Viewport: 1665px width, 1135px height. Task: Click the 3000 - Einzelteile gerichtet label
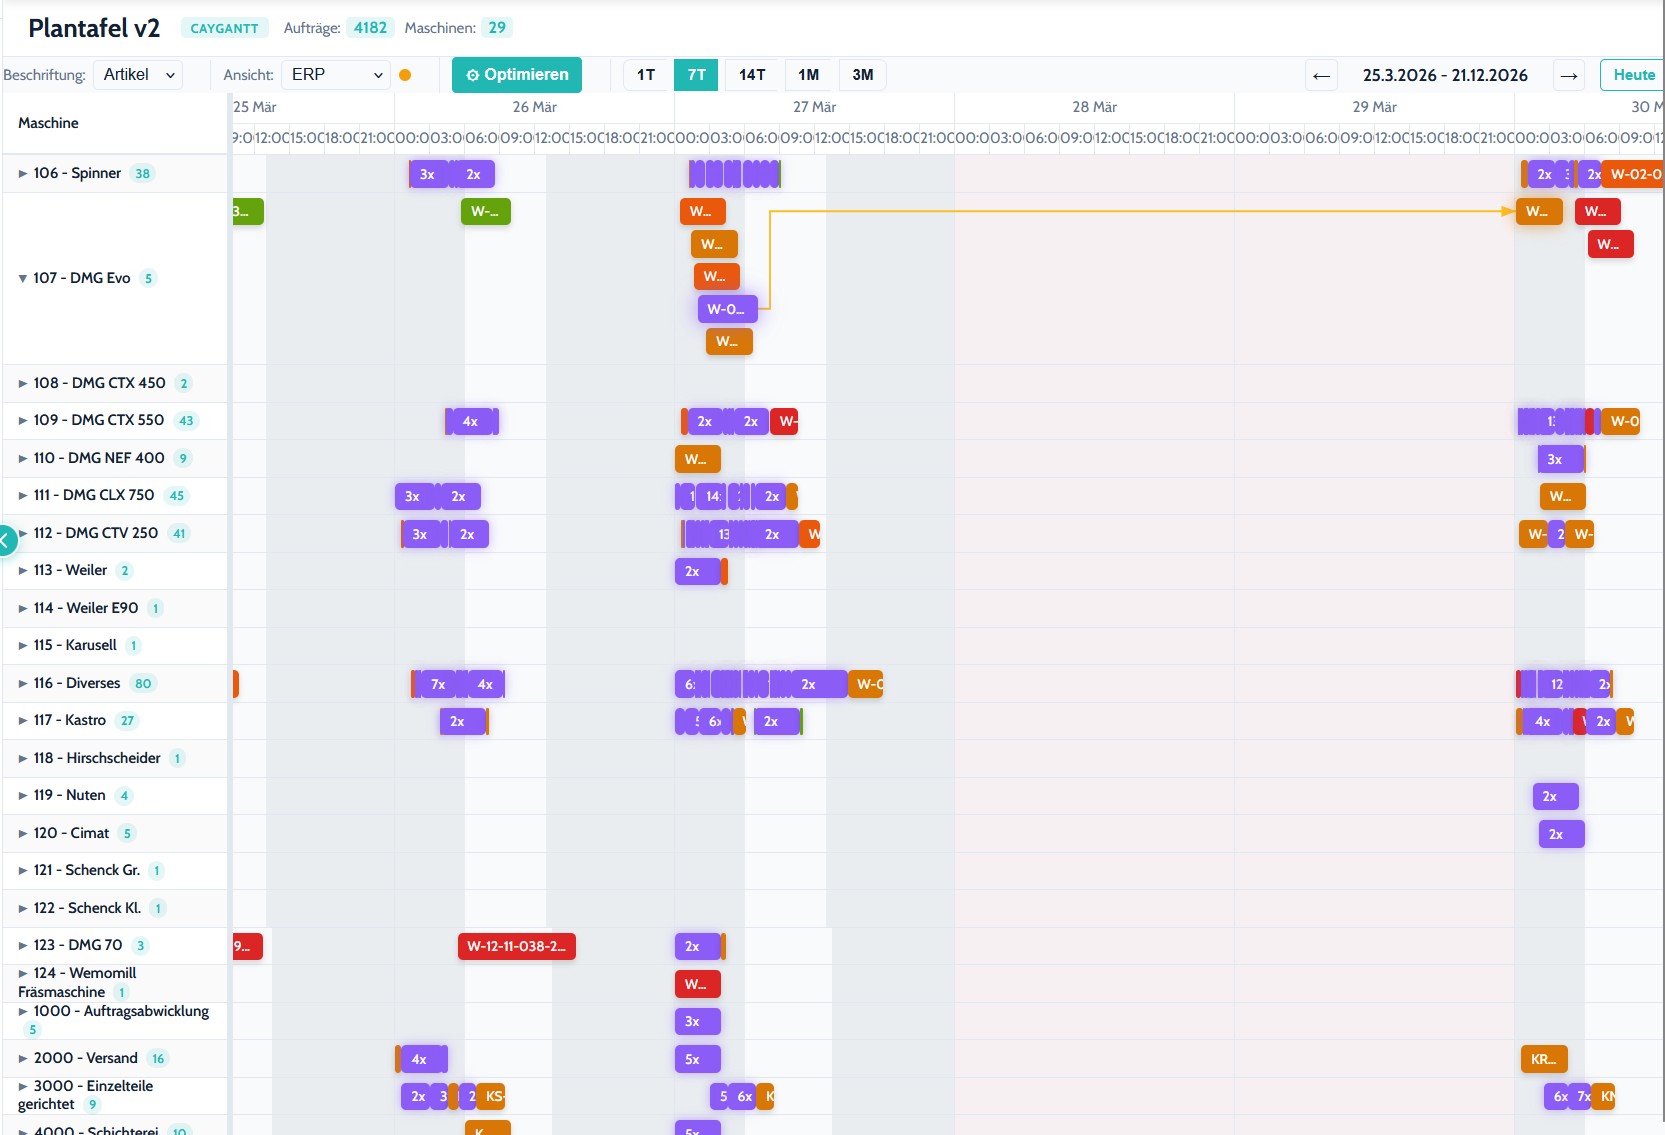tap(86, 1095)
